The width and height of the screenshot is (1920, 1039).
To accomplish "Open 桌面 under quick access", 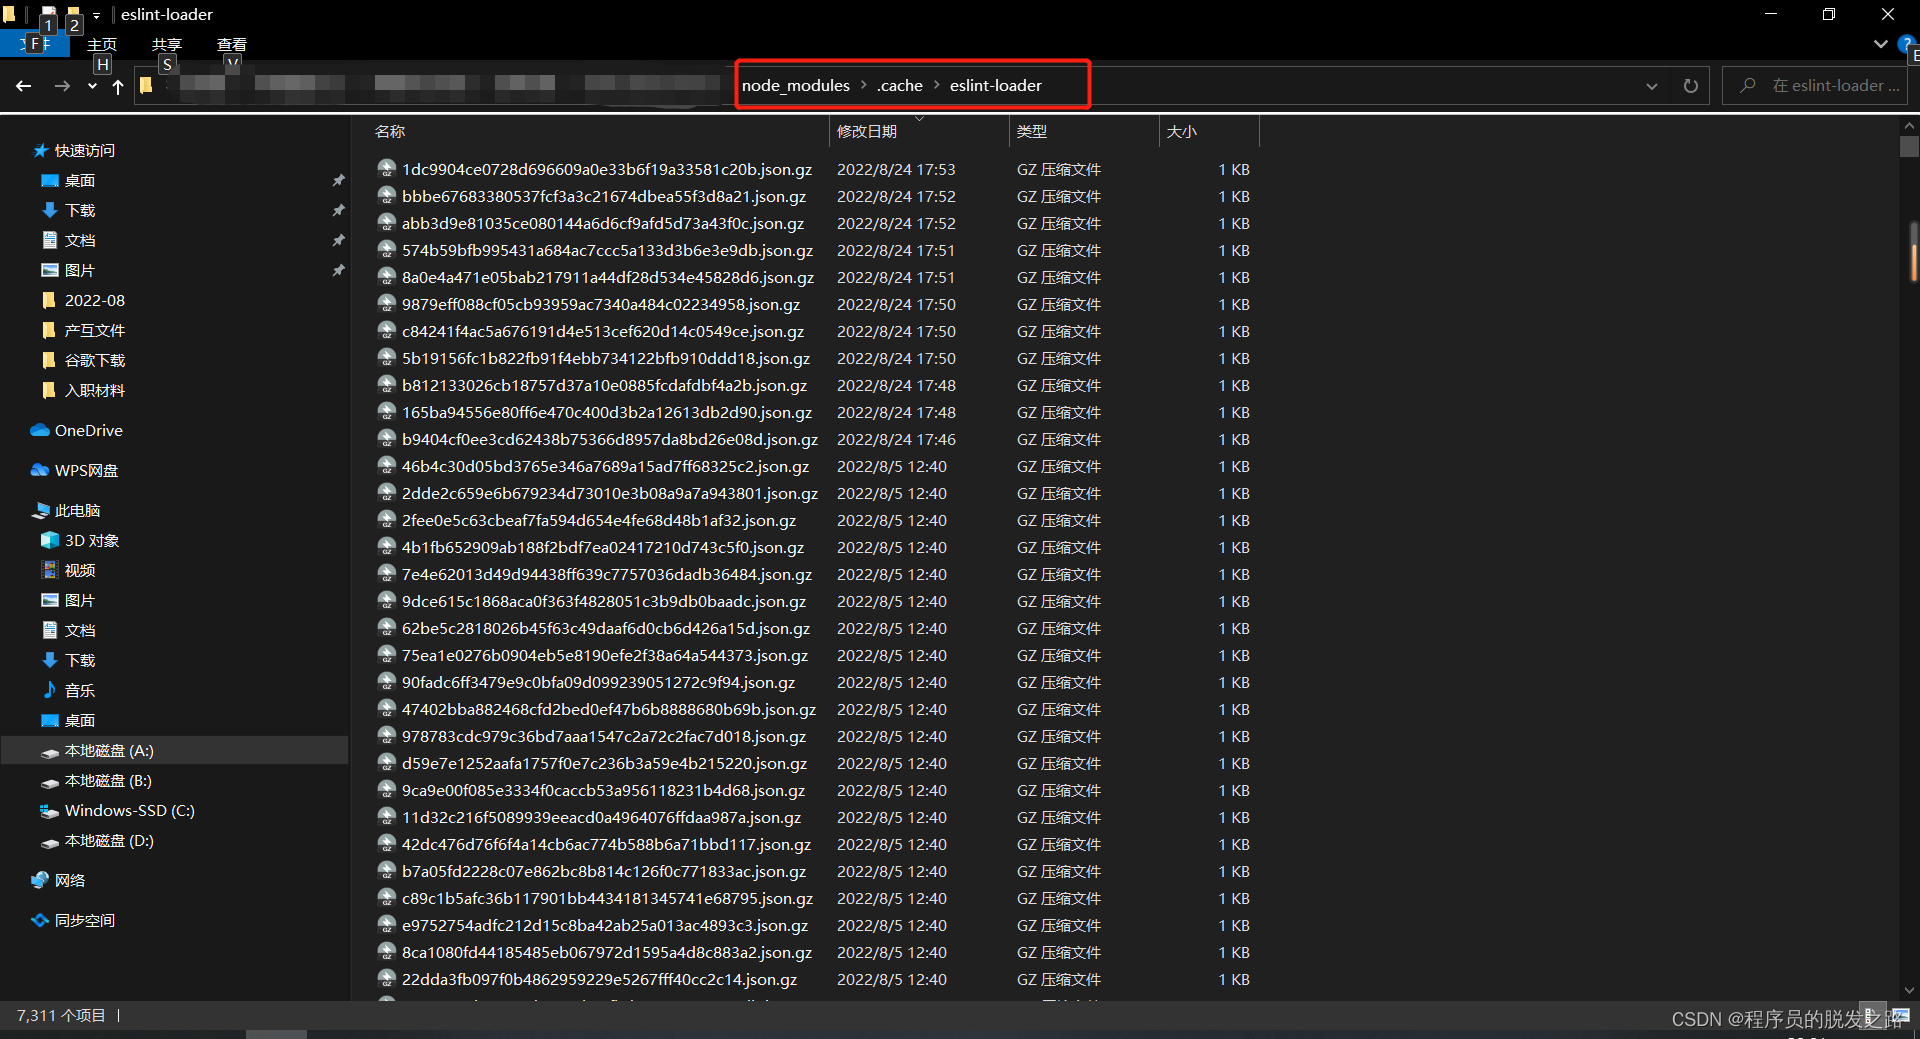I will tap(80, 180).
